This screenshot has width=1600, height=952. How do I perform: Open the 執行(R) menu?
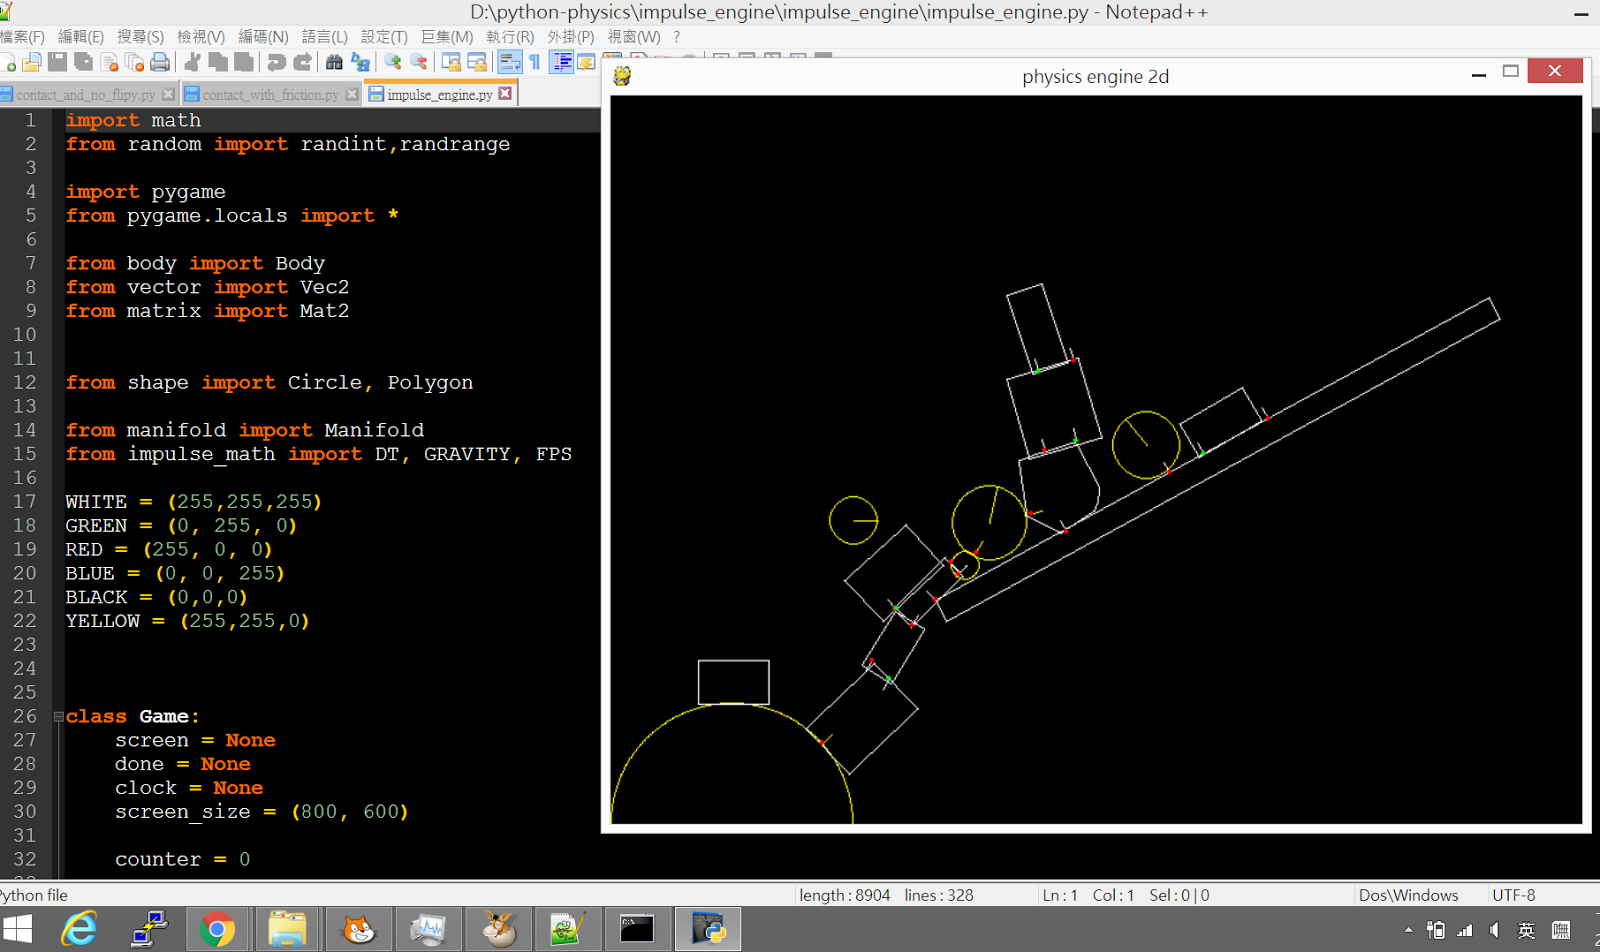click(x=510, y=37)
